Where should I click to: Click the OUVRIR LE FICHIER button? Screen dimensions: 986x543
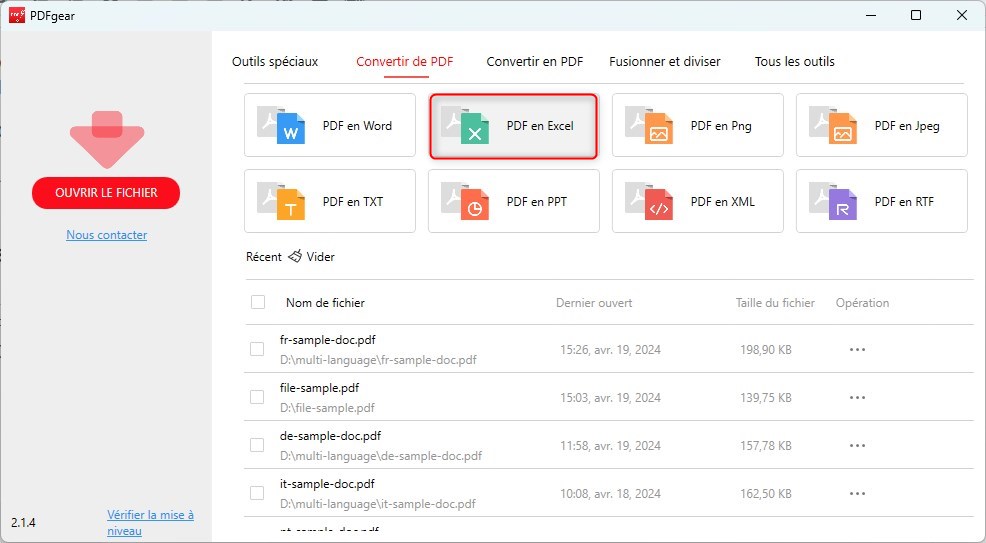106,193
